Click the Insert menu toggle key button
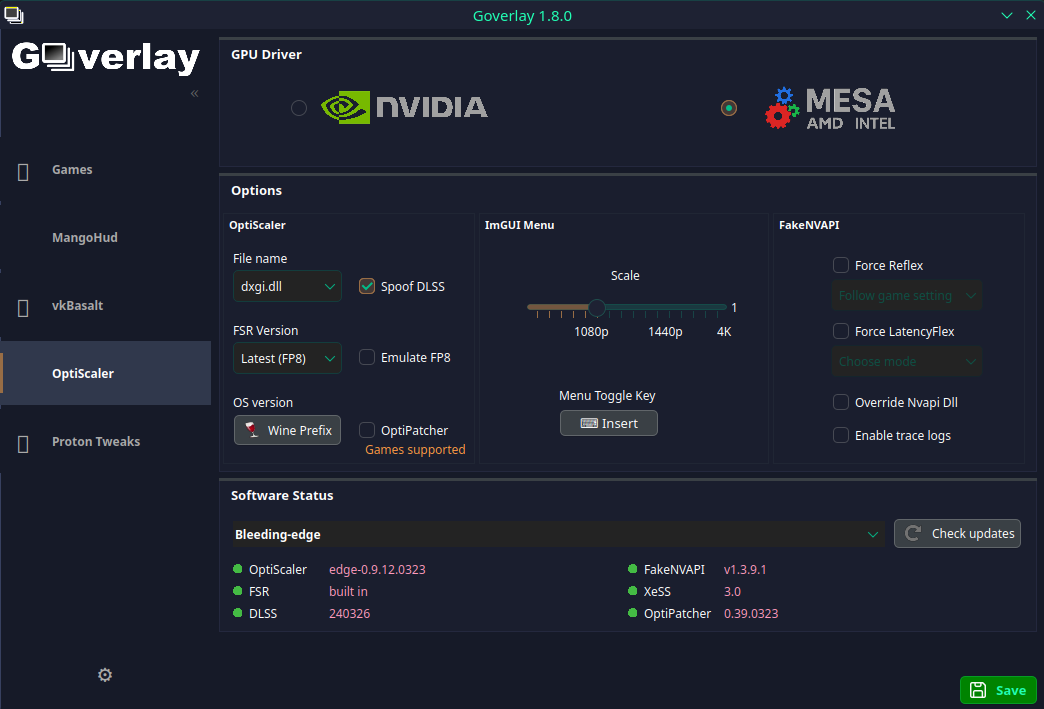The width and height of the screenshot is (1044, 709). tap(609, 423)
